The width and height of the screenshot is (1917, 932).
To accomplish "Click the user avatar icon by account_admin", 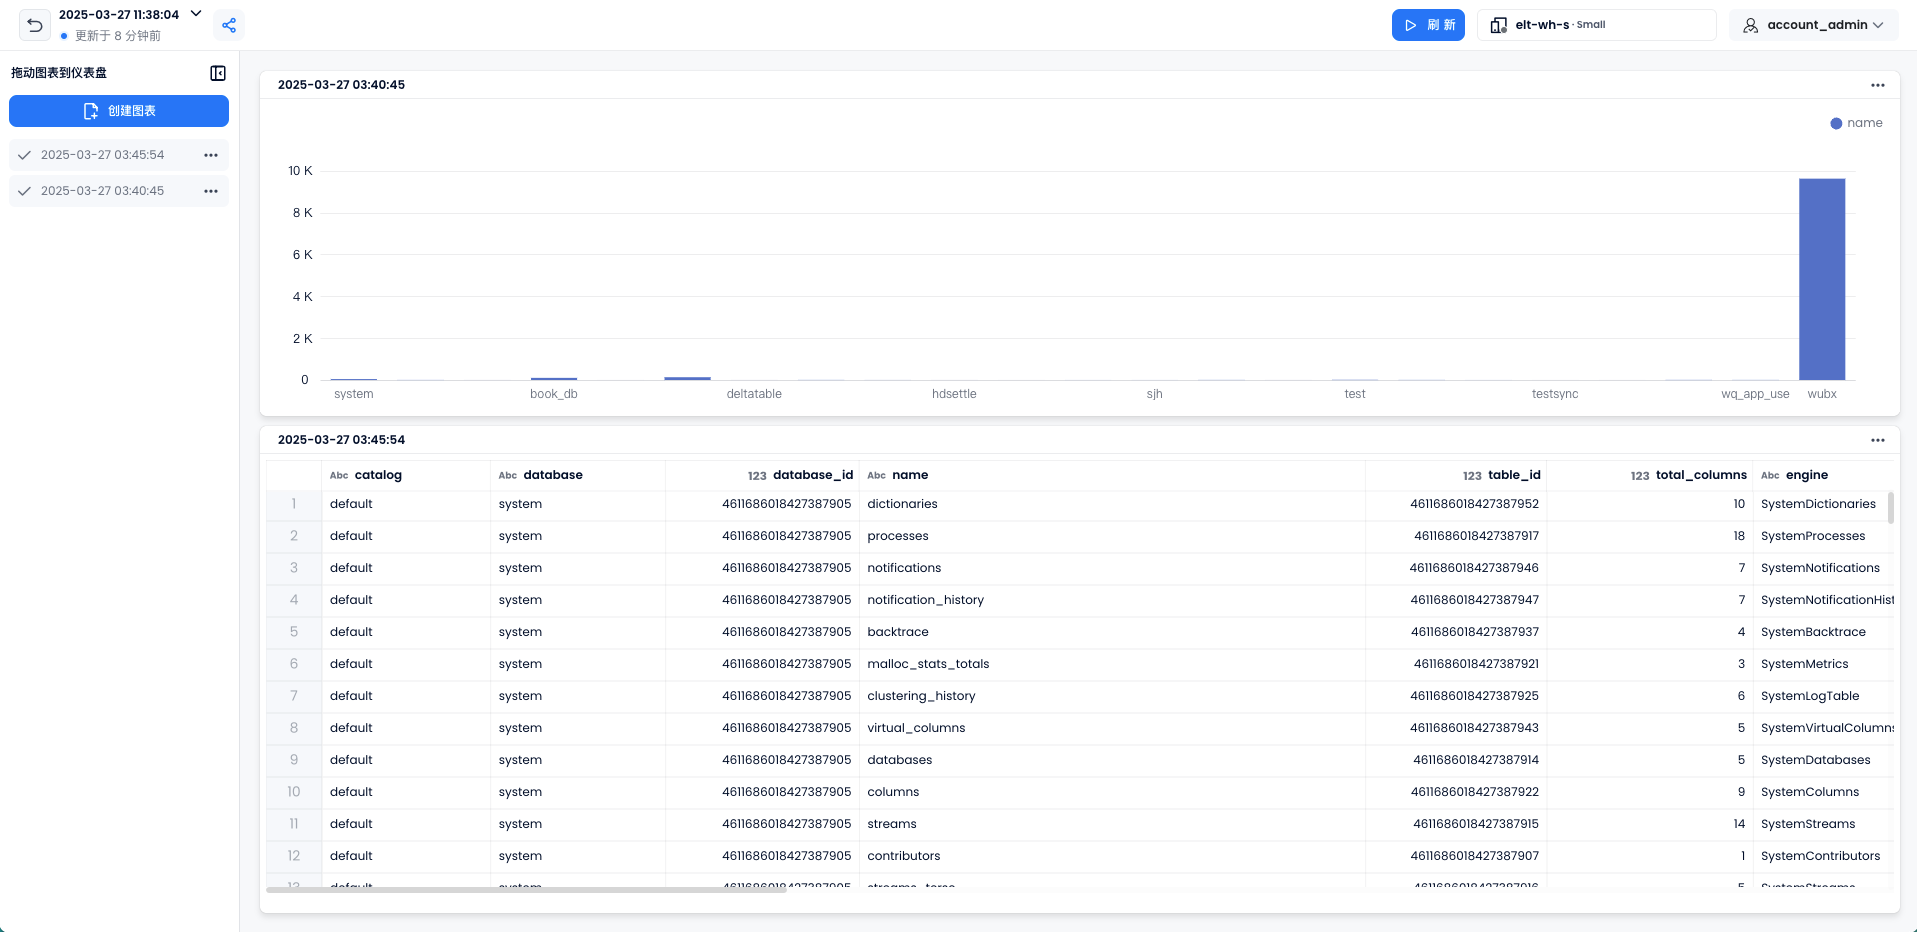I will [1750, 25].
